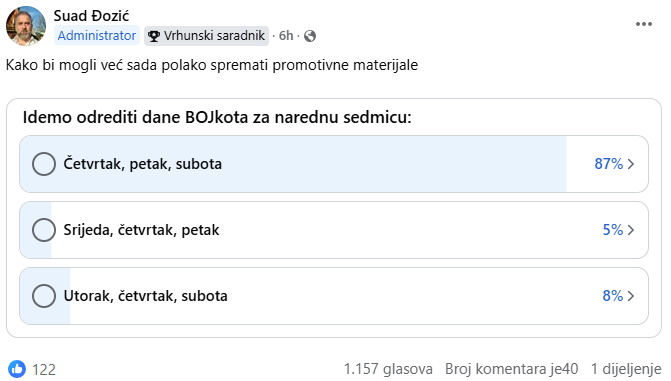Screen dimensions: 671x381
Task: Expand voters via the 8% chevron
Action: [631, 296]
